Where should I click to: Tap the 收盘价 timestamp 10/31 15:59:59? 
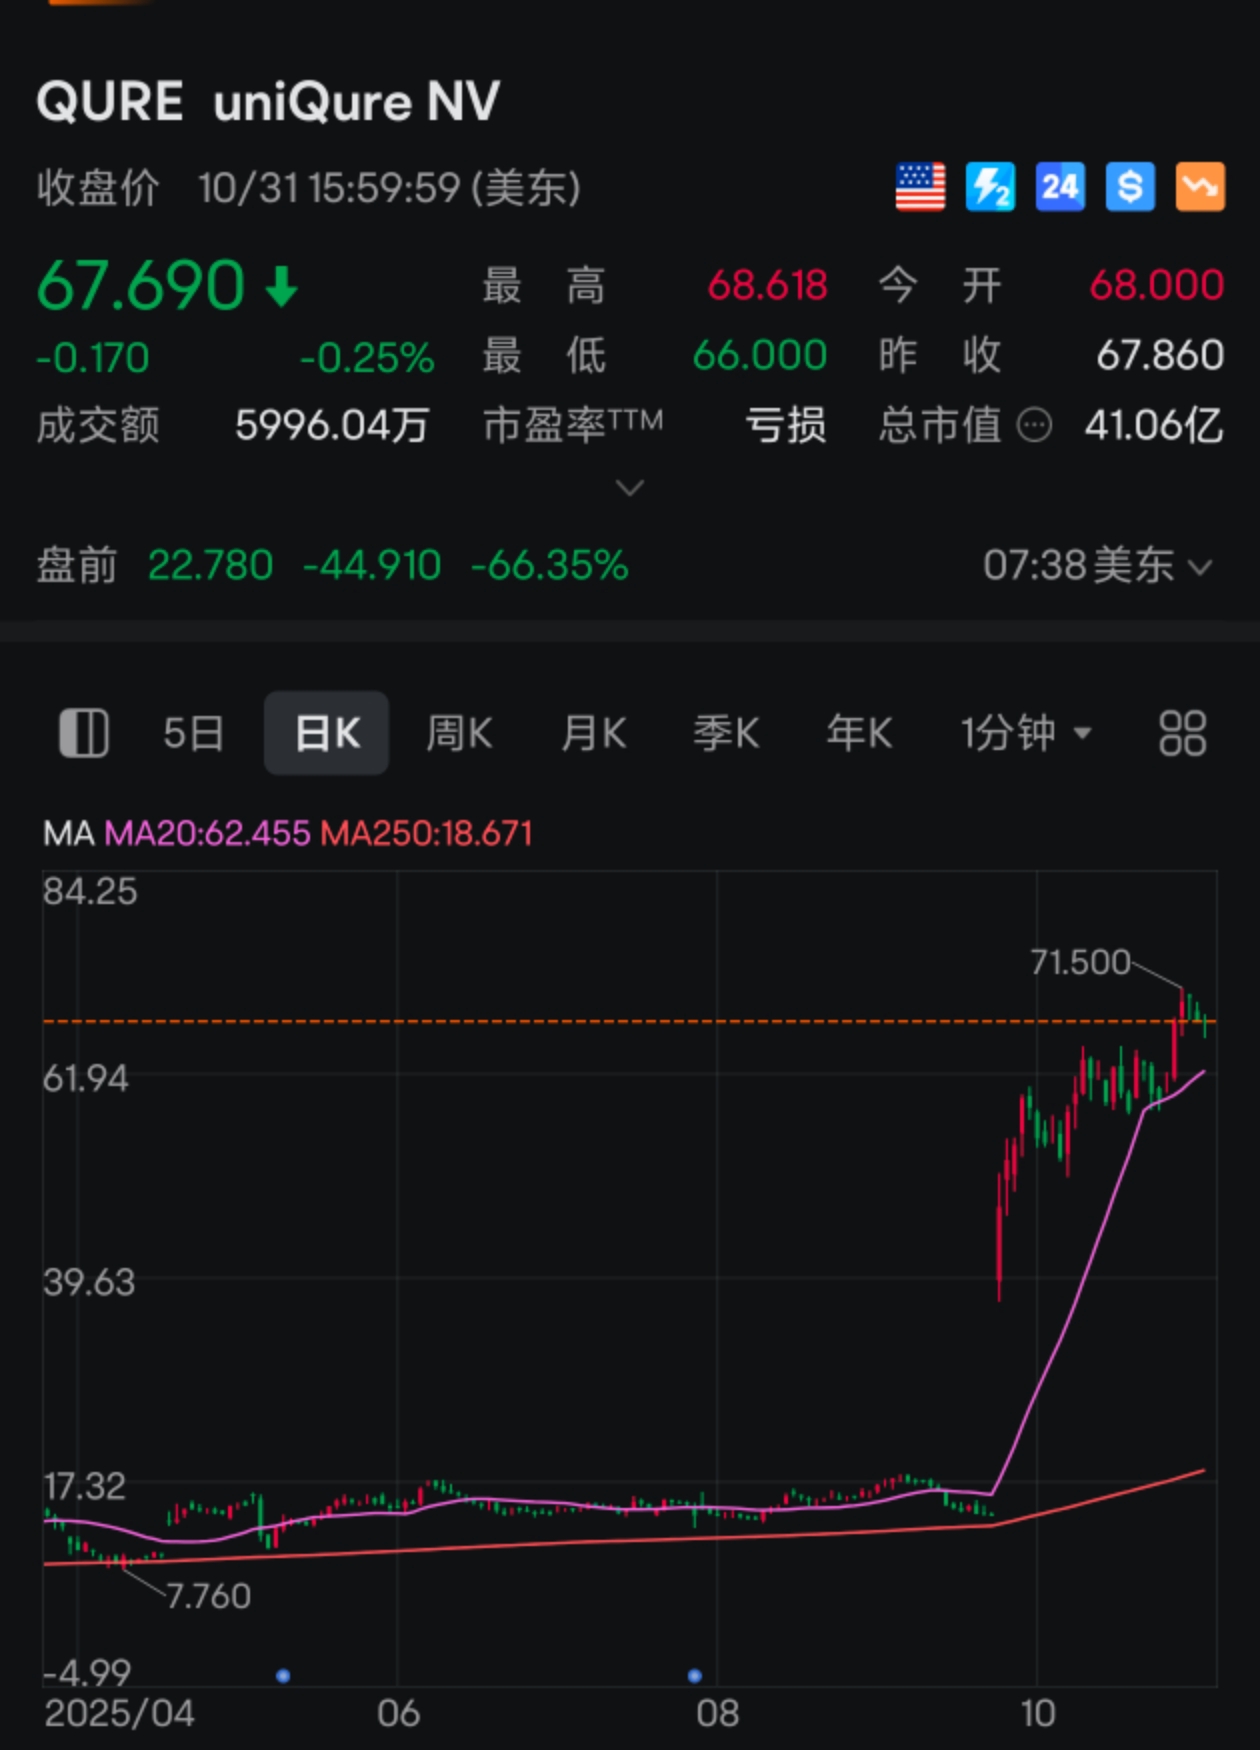[329, 188]
